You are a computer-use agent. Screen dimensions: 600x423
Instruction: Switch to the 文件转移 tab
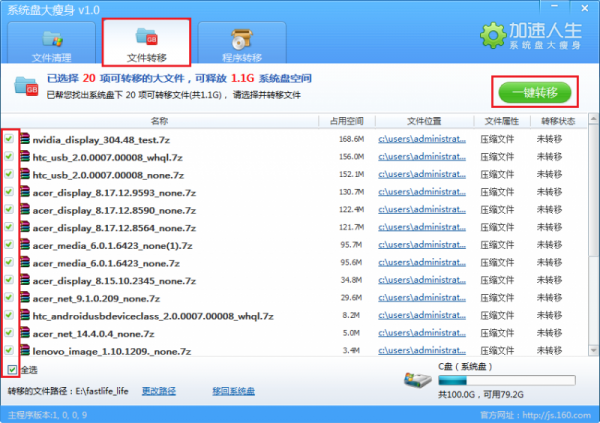[147, 43]
